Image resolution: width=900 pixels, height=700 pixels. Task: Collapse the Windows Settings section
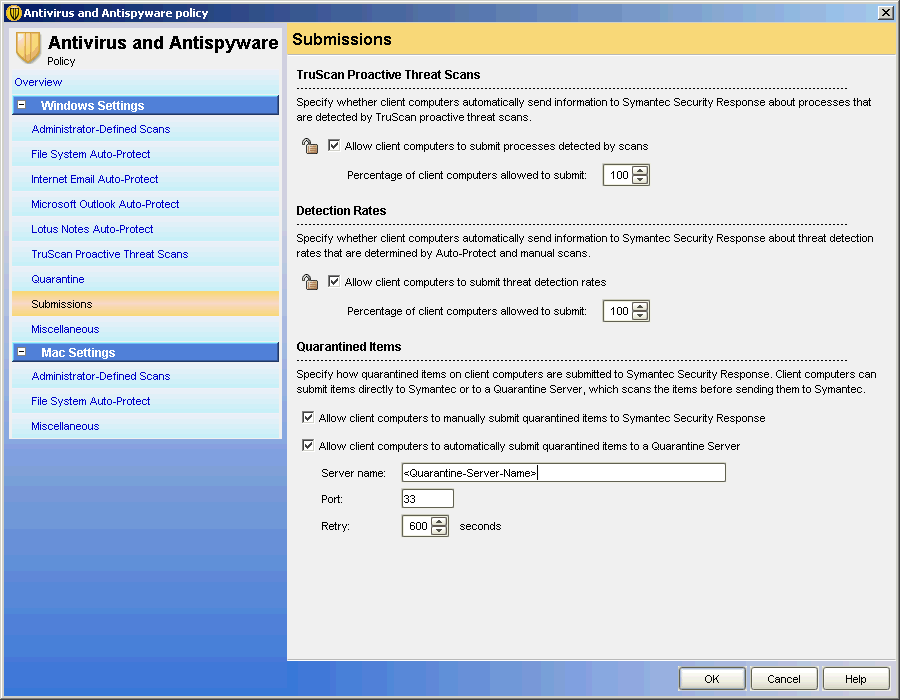pos(22,106)
